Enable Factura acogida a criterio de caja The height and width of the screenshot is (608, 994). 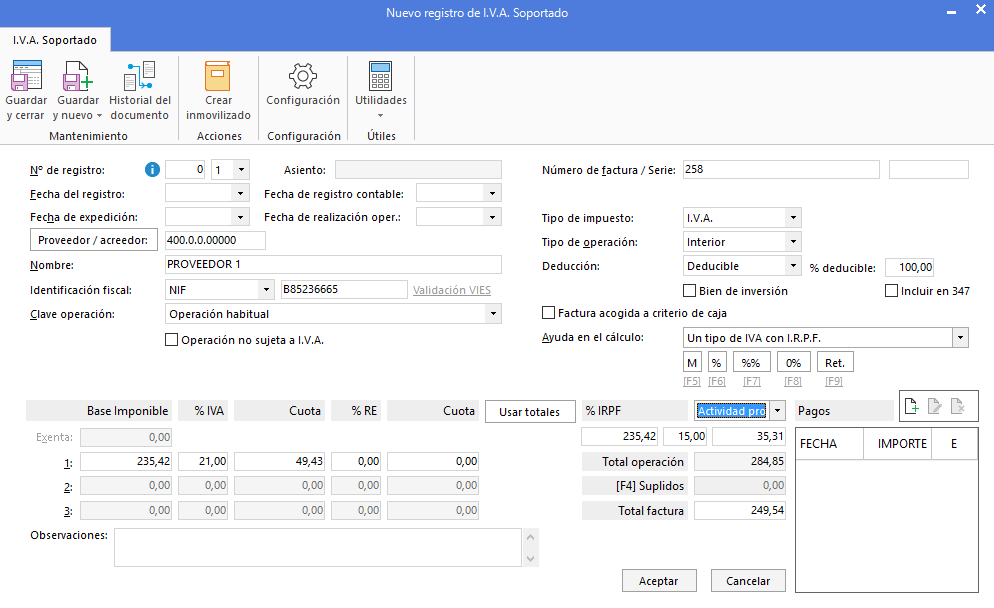pos(548,313)
